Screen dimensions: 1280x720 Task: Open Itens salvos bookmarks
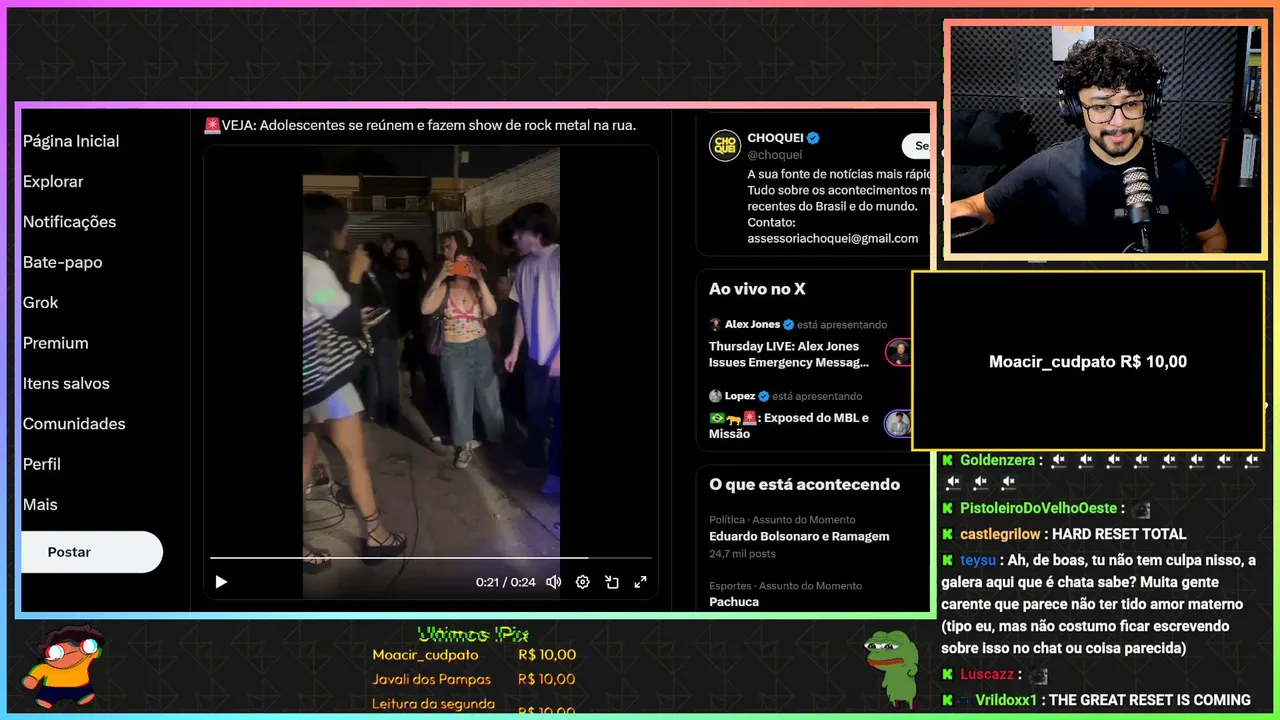point(66,383)
